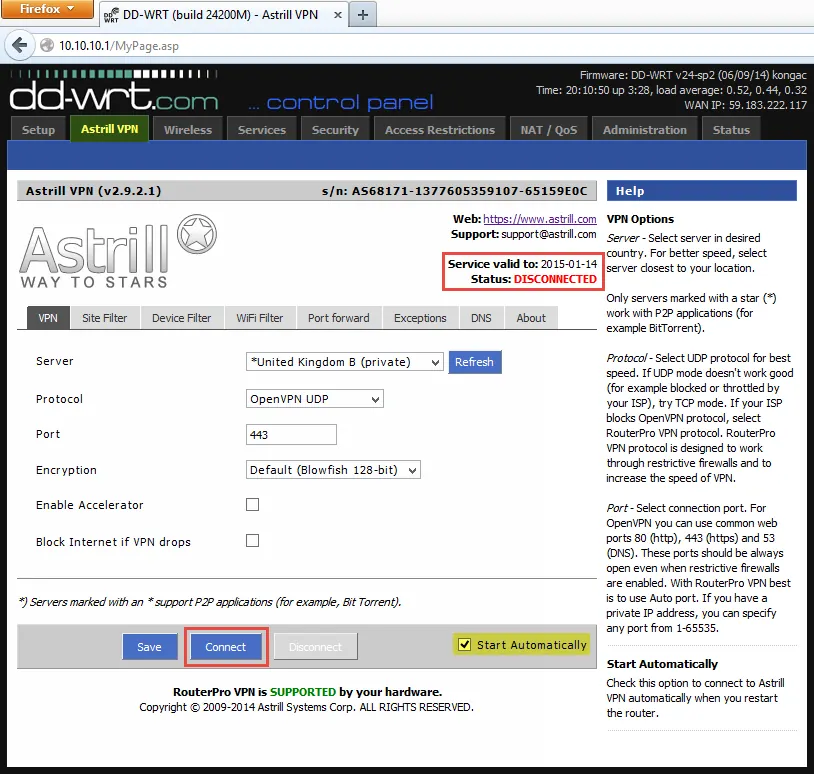Click the Firmware DD-WRT v24-sp2 text
The height and width of the screenshot is (774, 814).
pyautogui.click(x=693, y=75)
